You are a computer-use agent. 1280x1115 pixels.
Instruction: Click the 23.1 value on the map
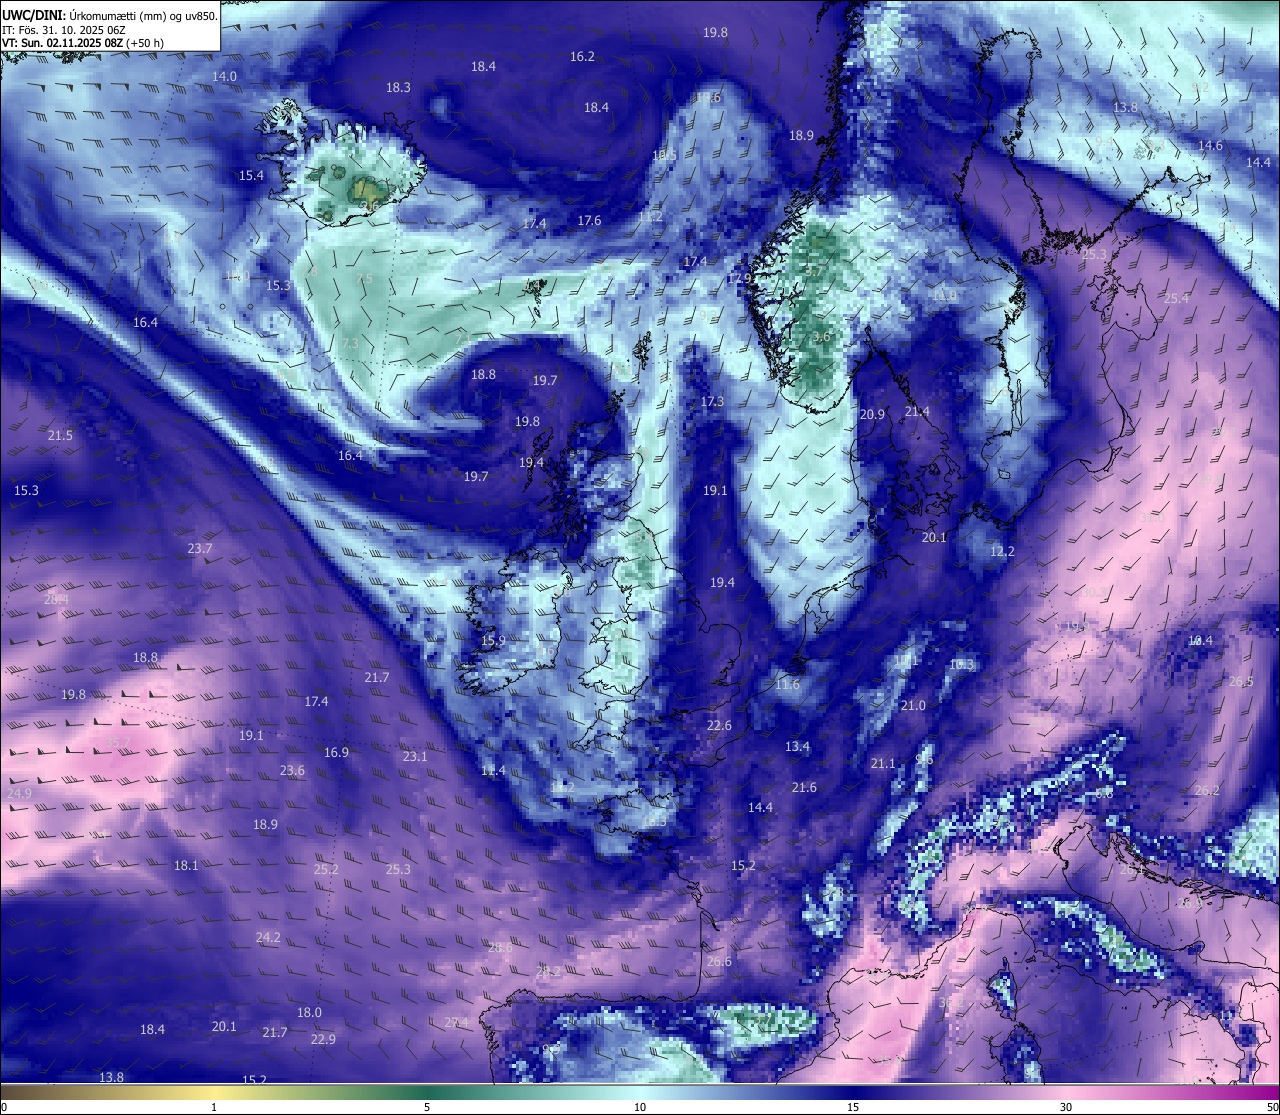click(x=415, y=757)
